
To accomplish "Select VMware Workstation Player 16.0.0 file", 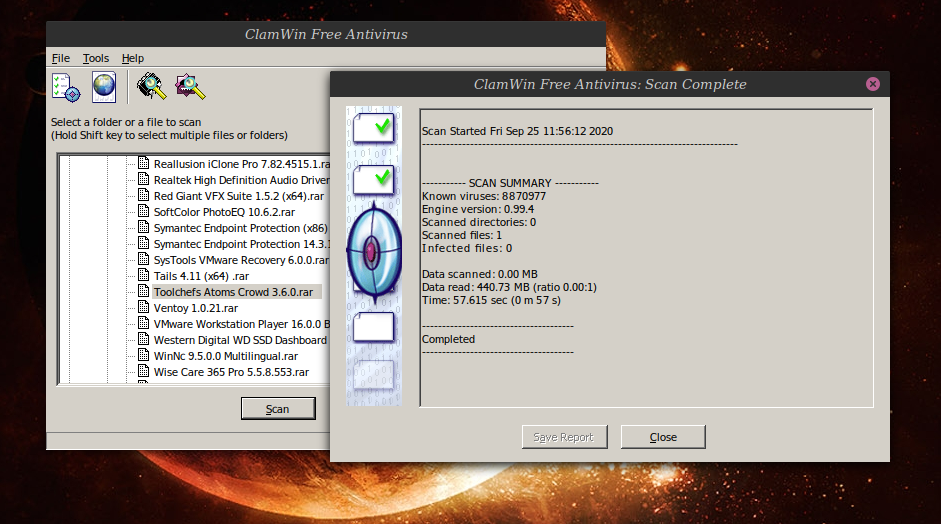I will coord(241,324).
